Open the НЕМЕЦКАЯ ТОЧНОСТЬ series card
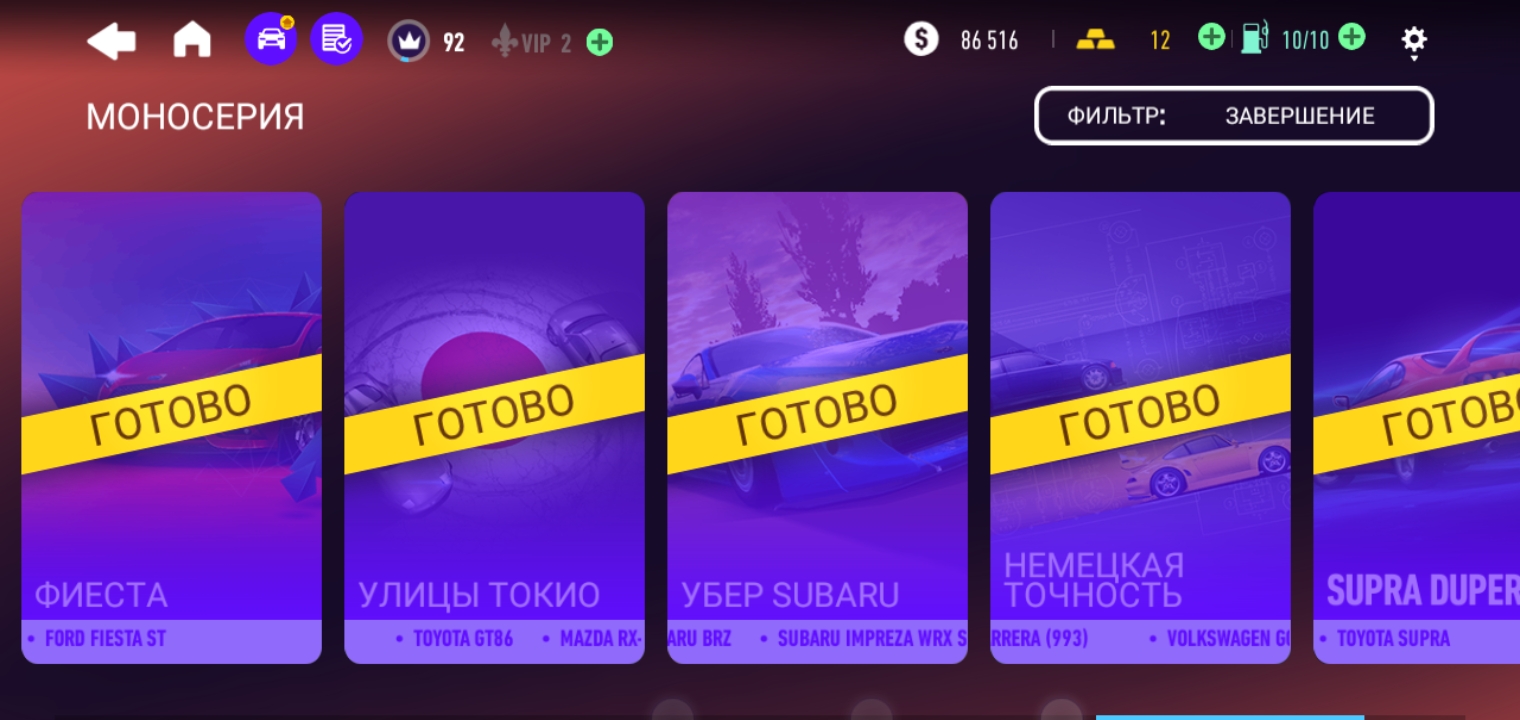1520x720 pixels. (x=1140, y=428)
